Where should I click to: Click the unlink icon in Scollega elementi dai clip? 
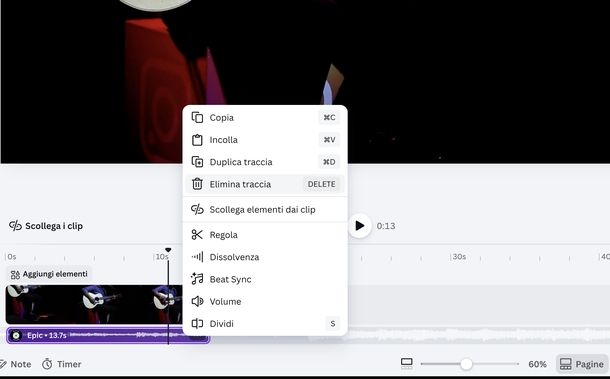[x=197, y=209]
